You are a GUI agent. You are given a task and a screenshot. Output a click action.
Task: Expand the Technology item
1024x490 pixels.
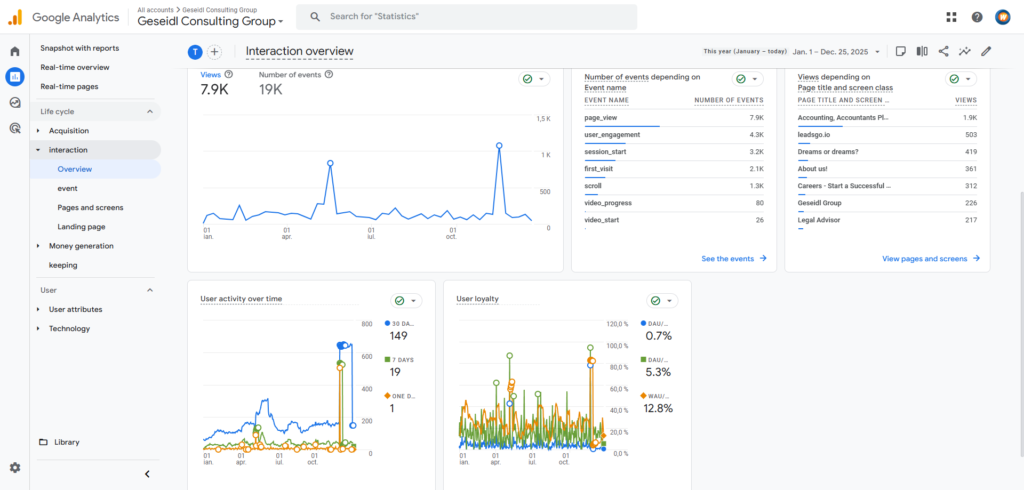pos(39,329)
